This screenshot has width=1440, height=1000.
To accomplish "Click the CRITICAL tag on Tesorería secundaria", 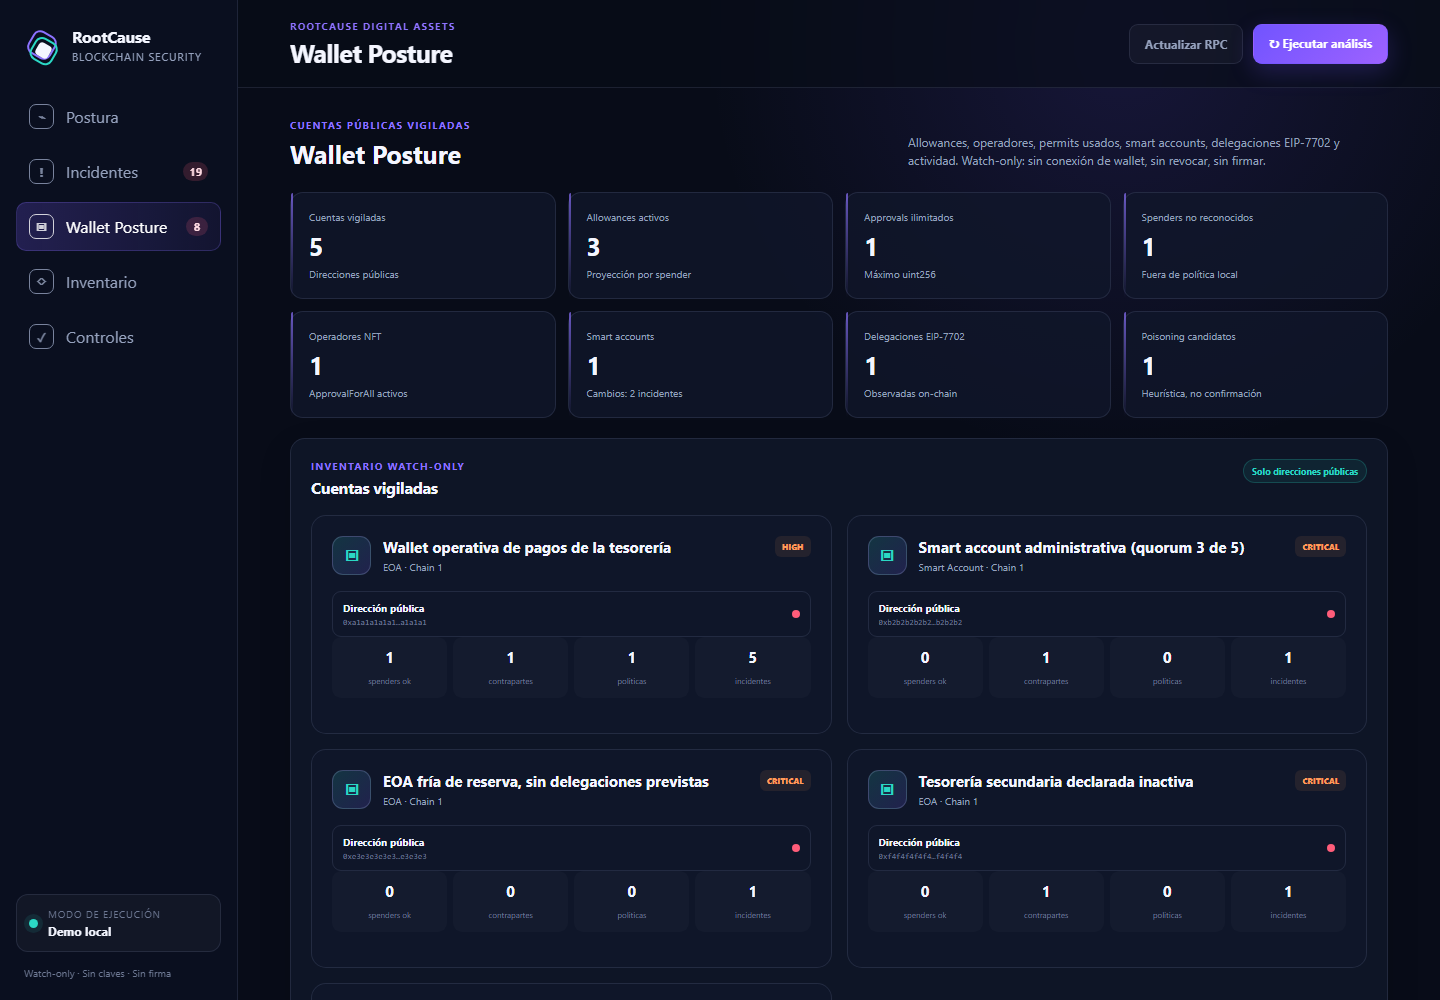I will pos(1320,781).
